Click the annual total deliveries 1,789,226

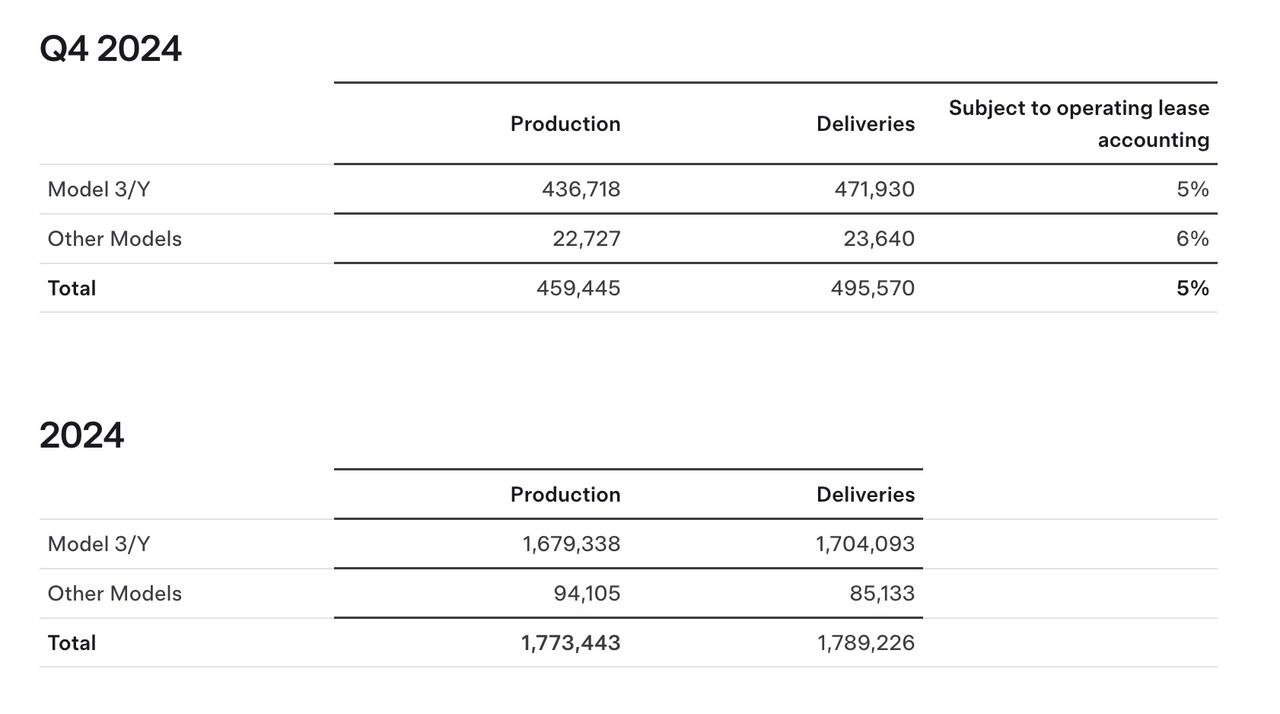pyautogui.click(x=866, y=643)
